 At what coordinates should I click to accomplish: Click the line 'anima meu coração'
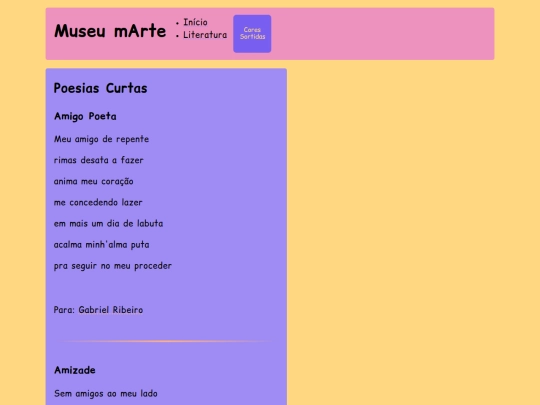pos(93,181)
